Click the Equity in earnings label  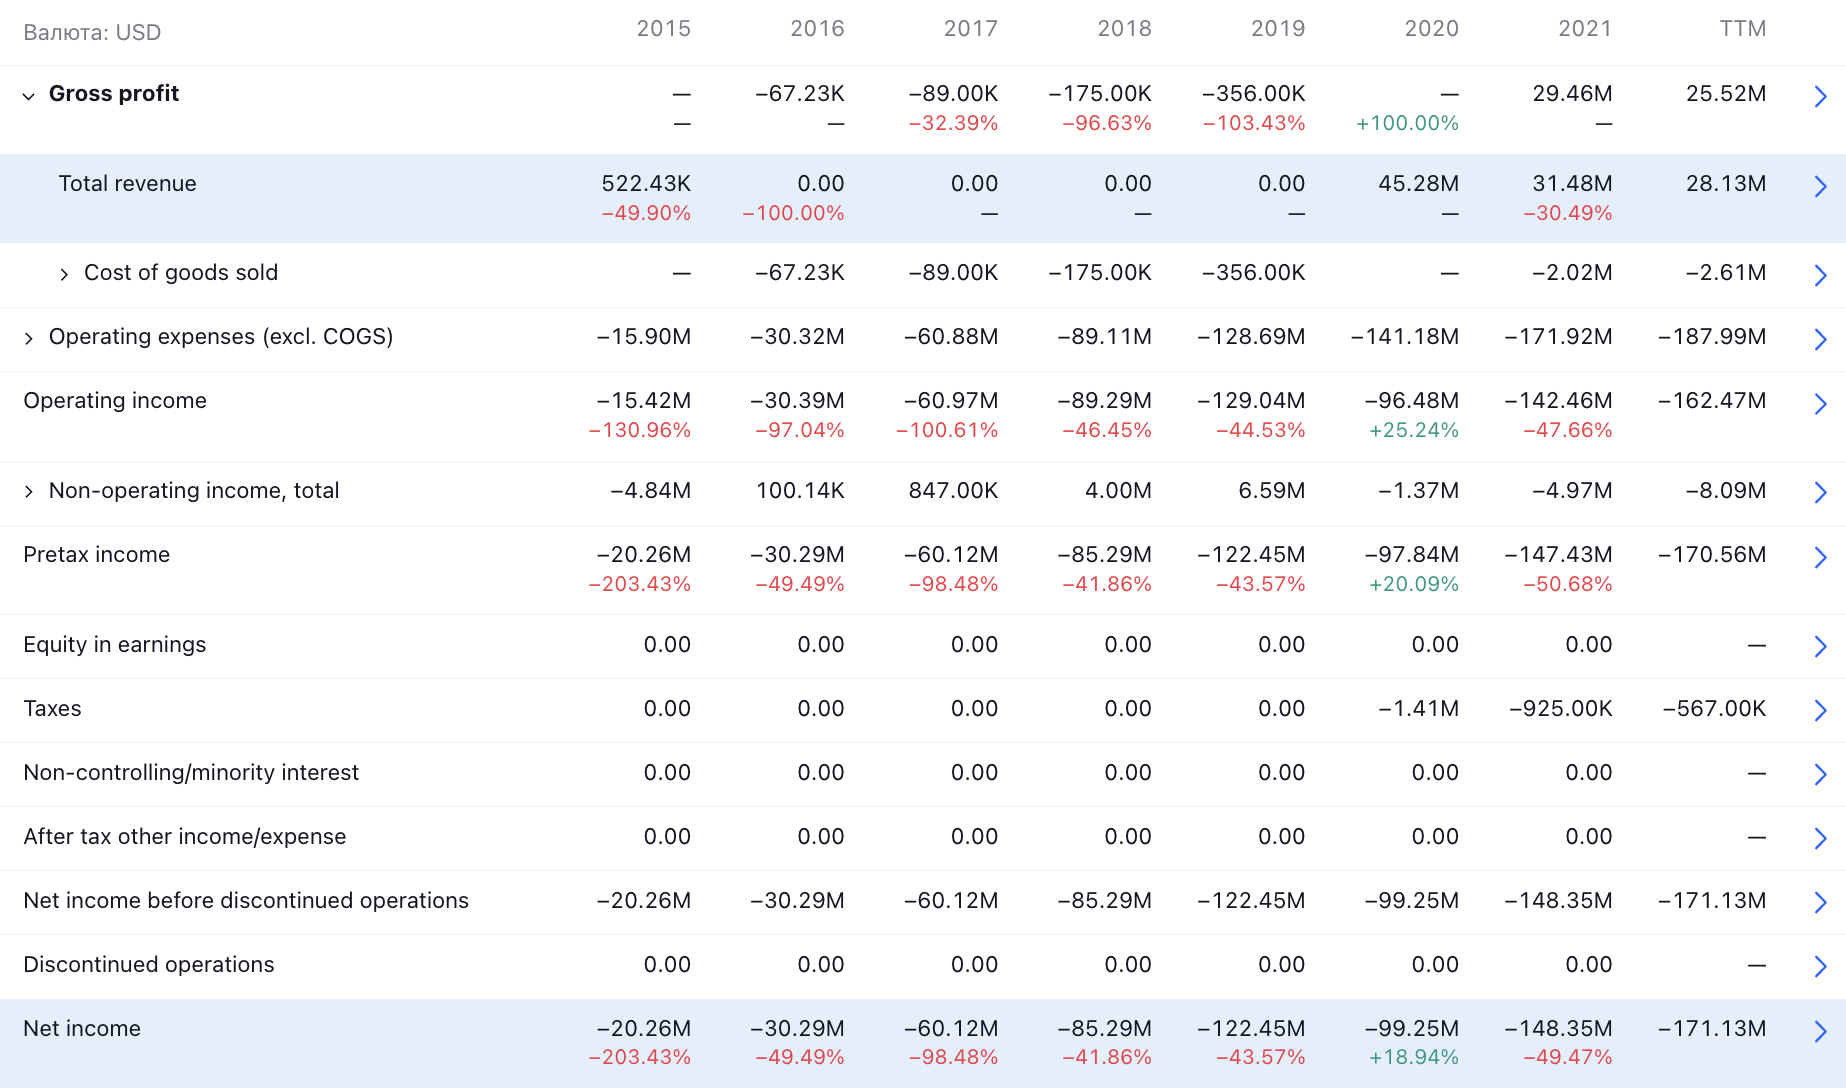[115, 645]
